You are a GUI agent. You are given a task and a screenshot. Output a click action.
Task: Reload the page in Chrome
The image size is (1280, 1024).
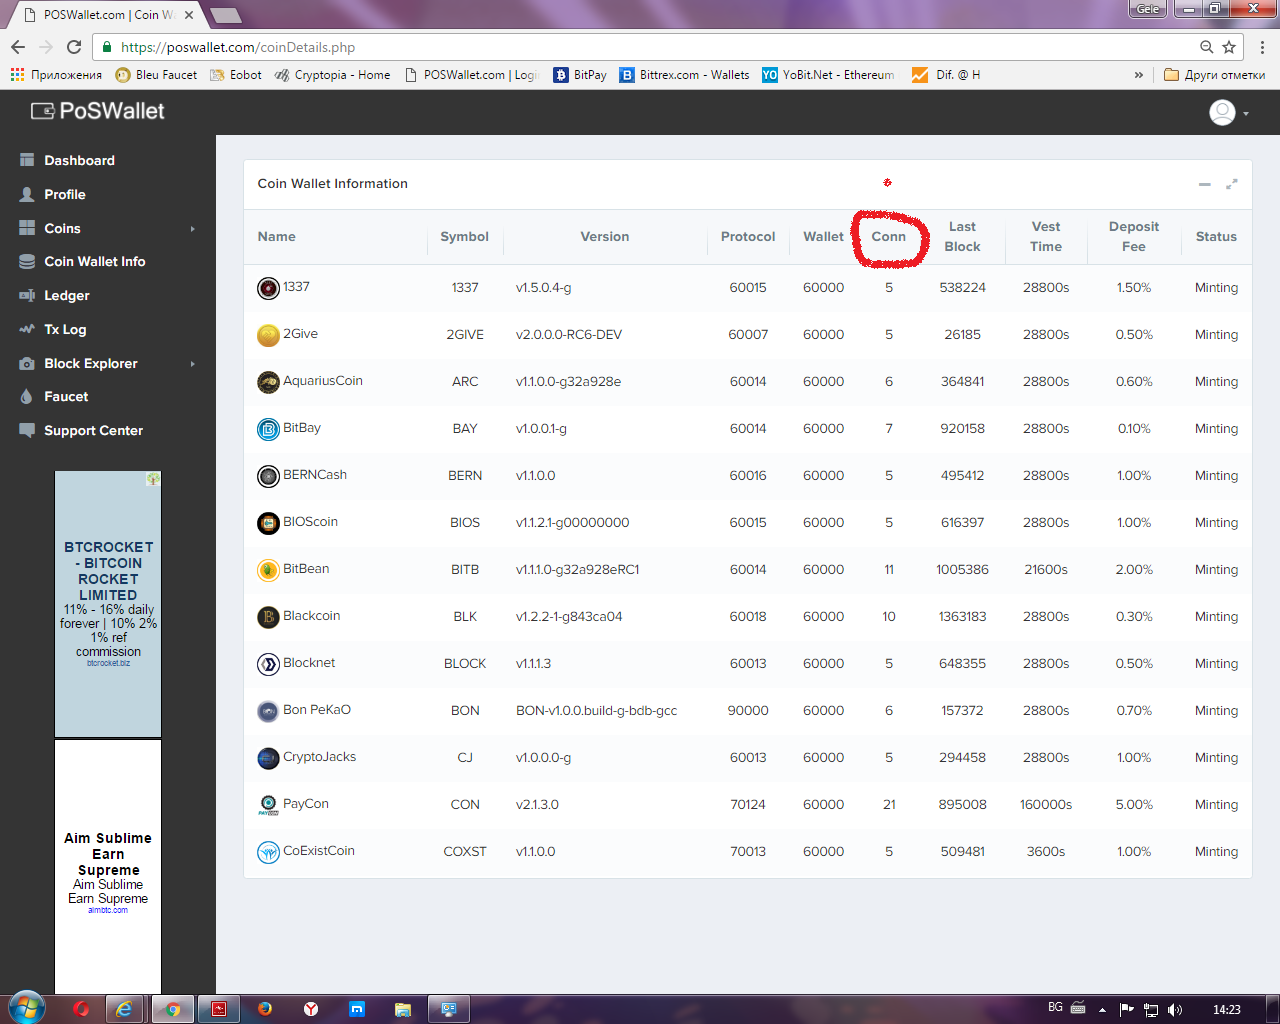(x=74, y=47)
